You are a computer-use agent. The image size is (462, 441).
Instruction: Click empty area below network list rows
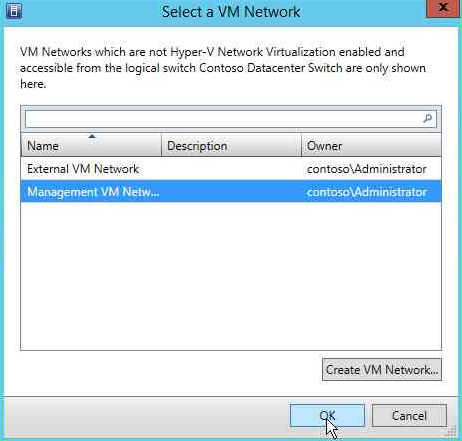(x=231, y=276)
